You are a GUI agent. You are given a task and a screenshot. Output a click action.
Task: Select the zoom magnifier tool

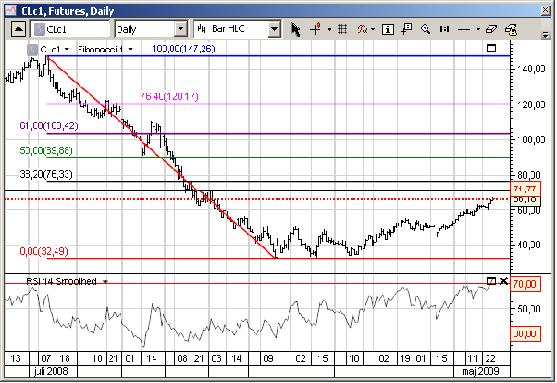pyautogui.click(x=425, y=29)
